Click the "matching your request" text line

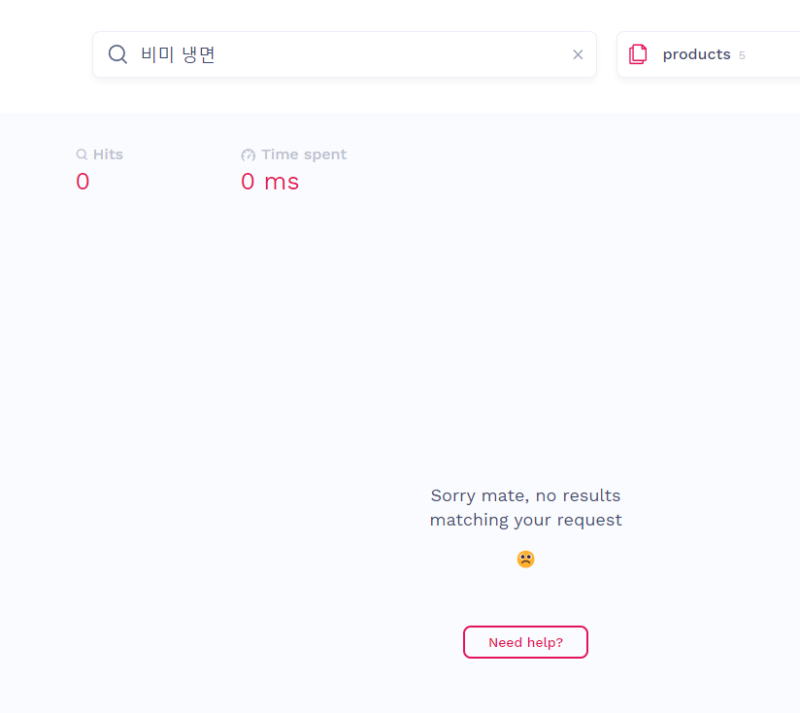(x=526, y=520)
